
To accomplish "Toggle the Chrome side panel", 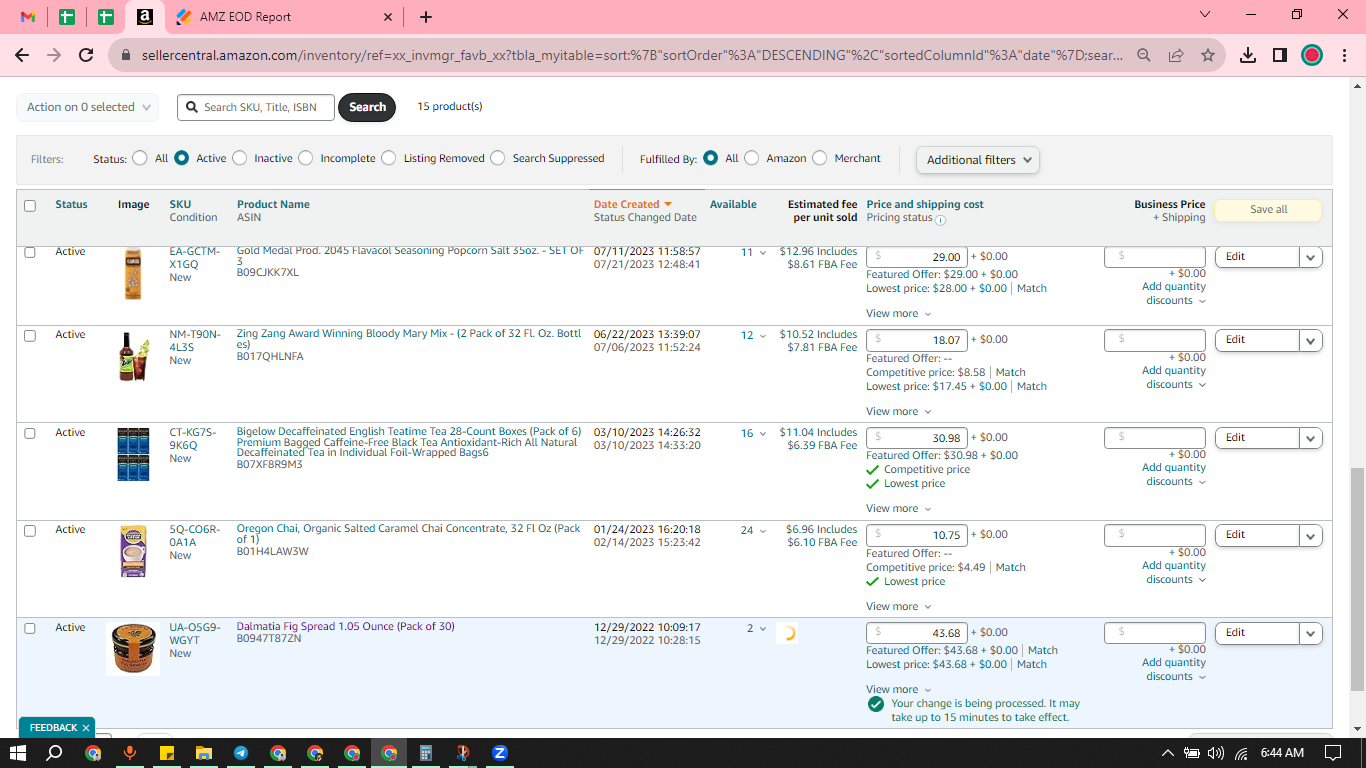I will point(1280,56).
